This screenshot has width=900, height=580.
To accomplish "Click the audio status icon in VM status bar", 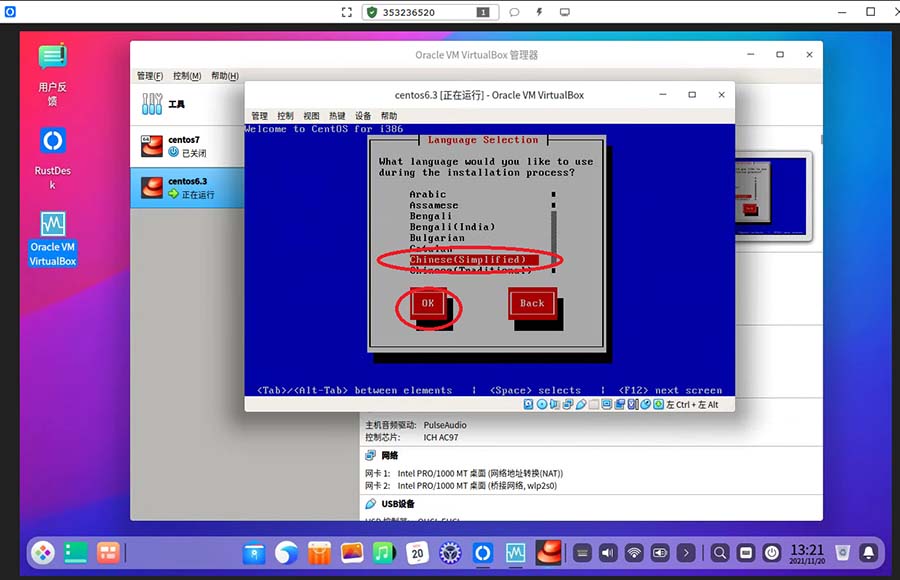I will point(554,404).
